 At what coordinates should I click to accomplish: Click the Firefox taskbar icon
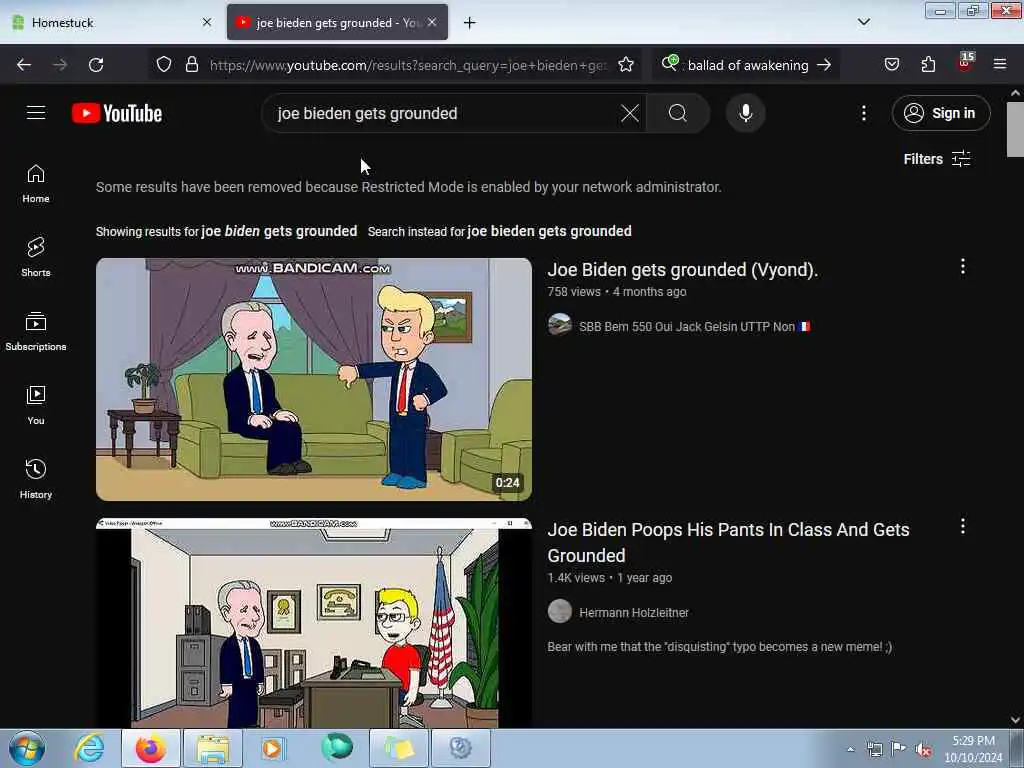click(x=151, y=748)
